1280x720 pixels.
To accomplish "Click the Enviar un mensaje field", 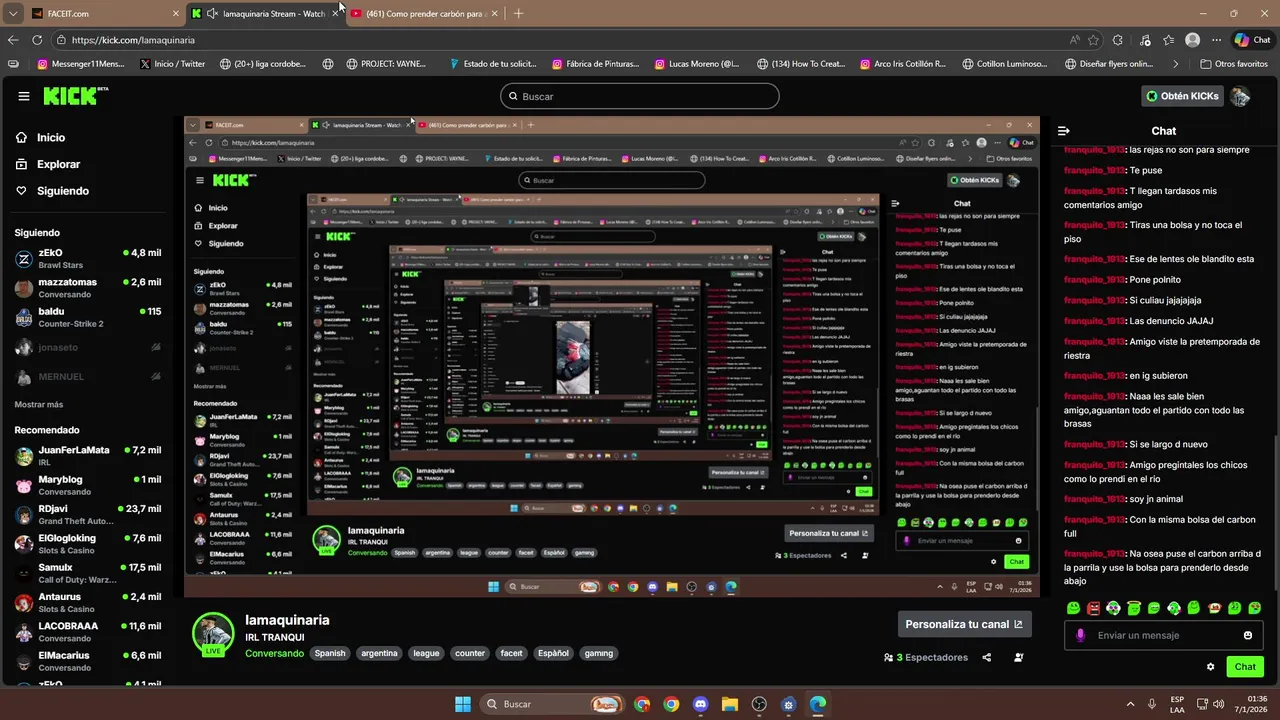I will click(1166, 635).
